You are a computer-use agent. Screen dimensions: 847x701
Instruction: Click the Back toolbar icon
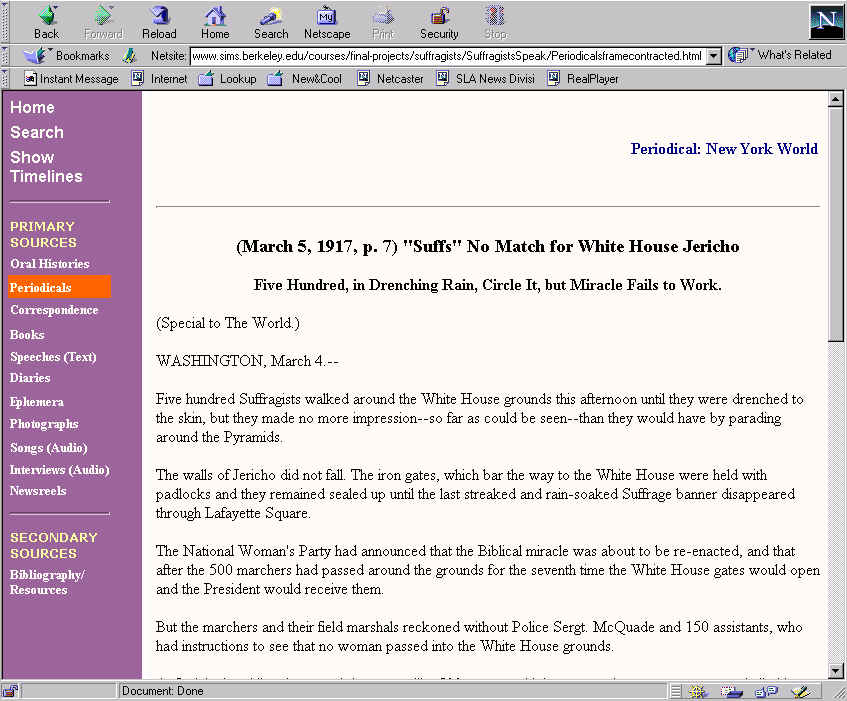pyautogui.click(x=46, y=23)
